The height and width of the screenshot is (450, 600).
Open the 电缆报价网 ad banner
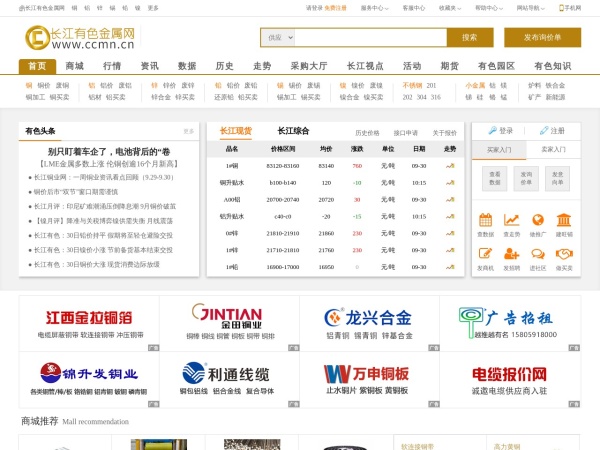[x=510, y=380]
